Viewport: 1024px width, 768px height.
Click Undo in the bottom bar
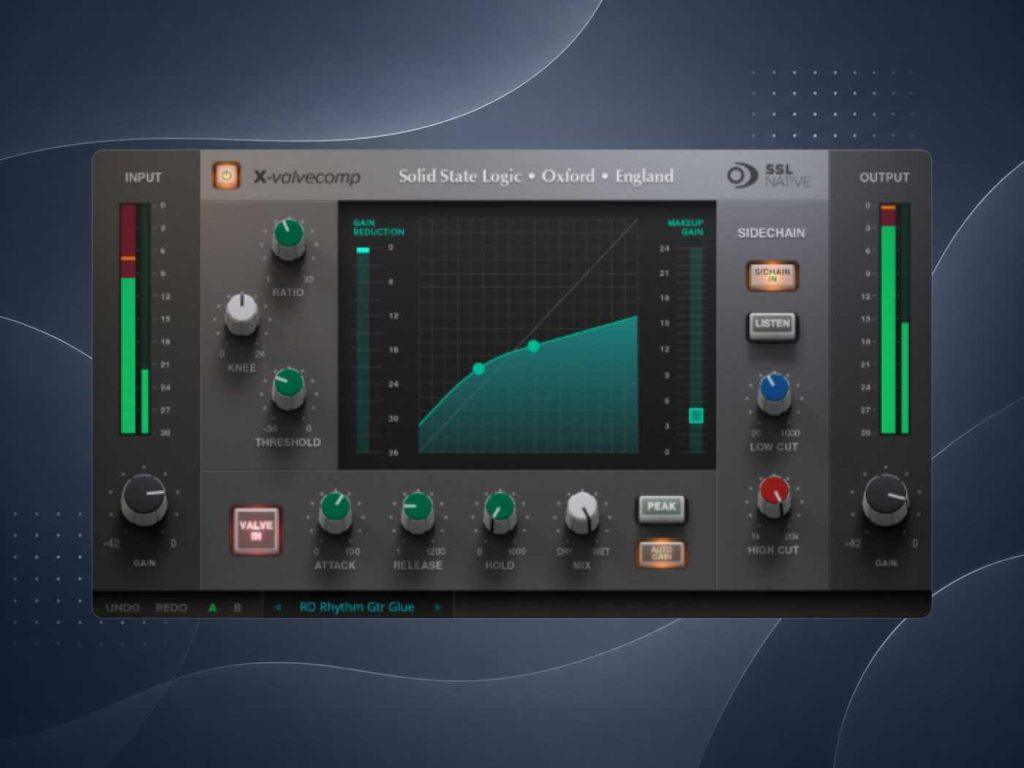123,607
